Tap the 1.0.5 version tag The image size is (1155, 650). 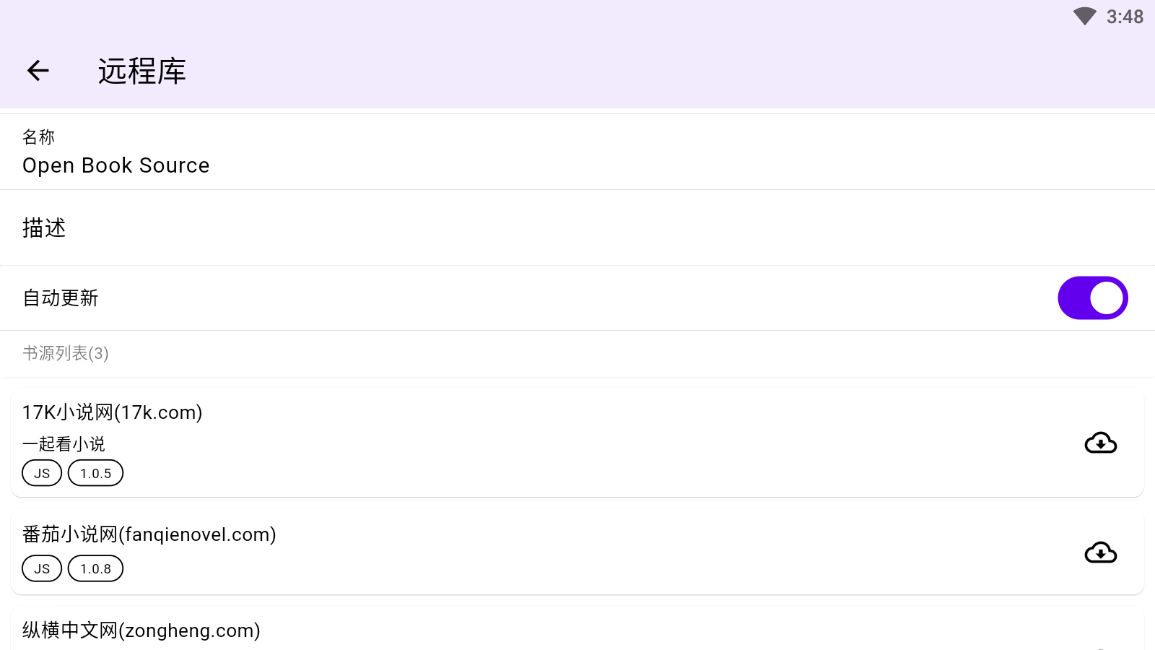[96, 473]
